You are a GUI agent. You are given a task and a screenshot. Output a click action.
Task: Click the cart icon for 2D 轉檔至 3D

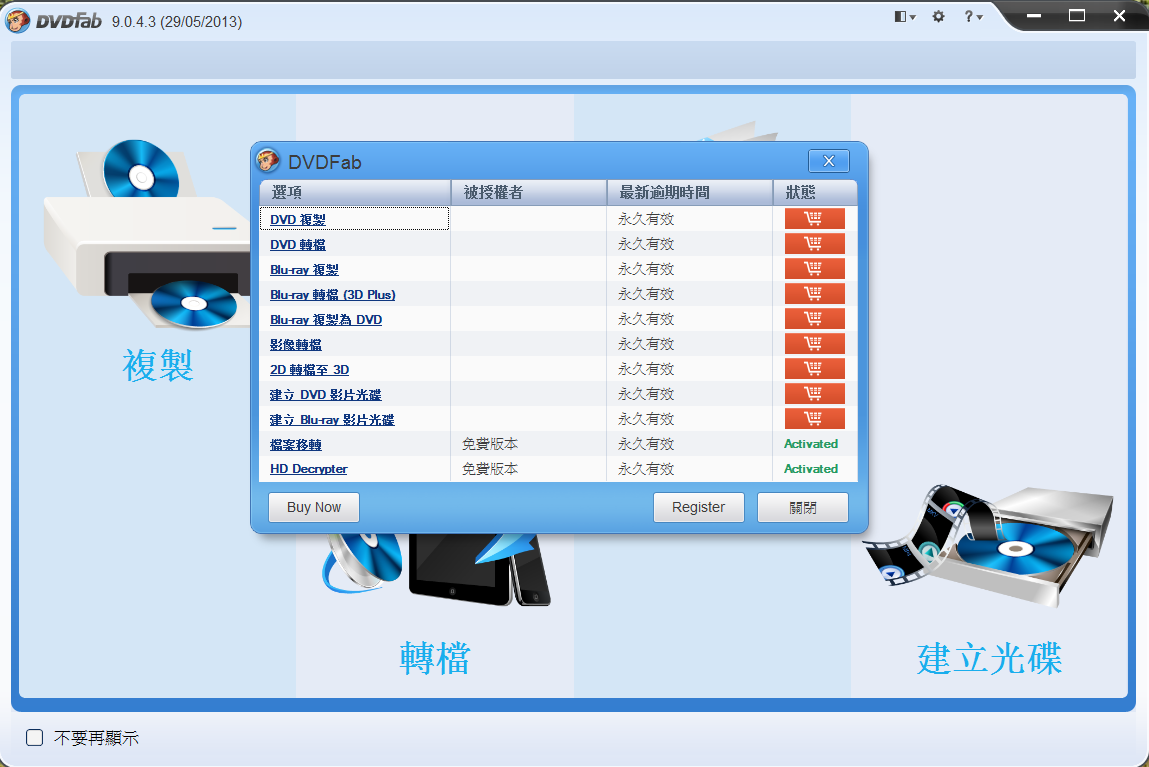coord(814,368)
